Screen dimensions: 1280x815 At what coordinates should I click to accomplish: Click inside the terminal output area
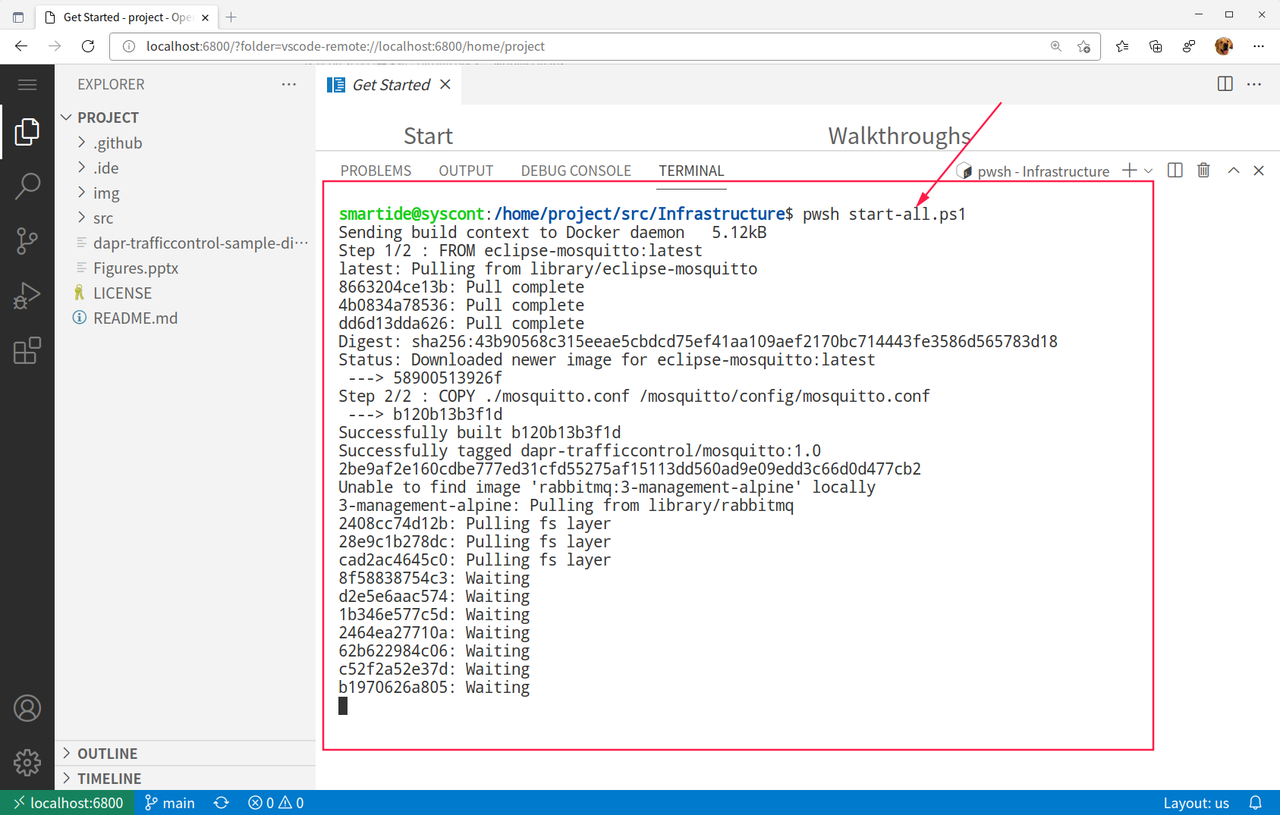click(x=738, y=465)
